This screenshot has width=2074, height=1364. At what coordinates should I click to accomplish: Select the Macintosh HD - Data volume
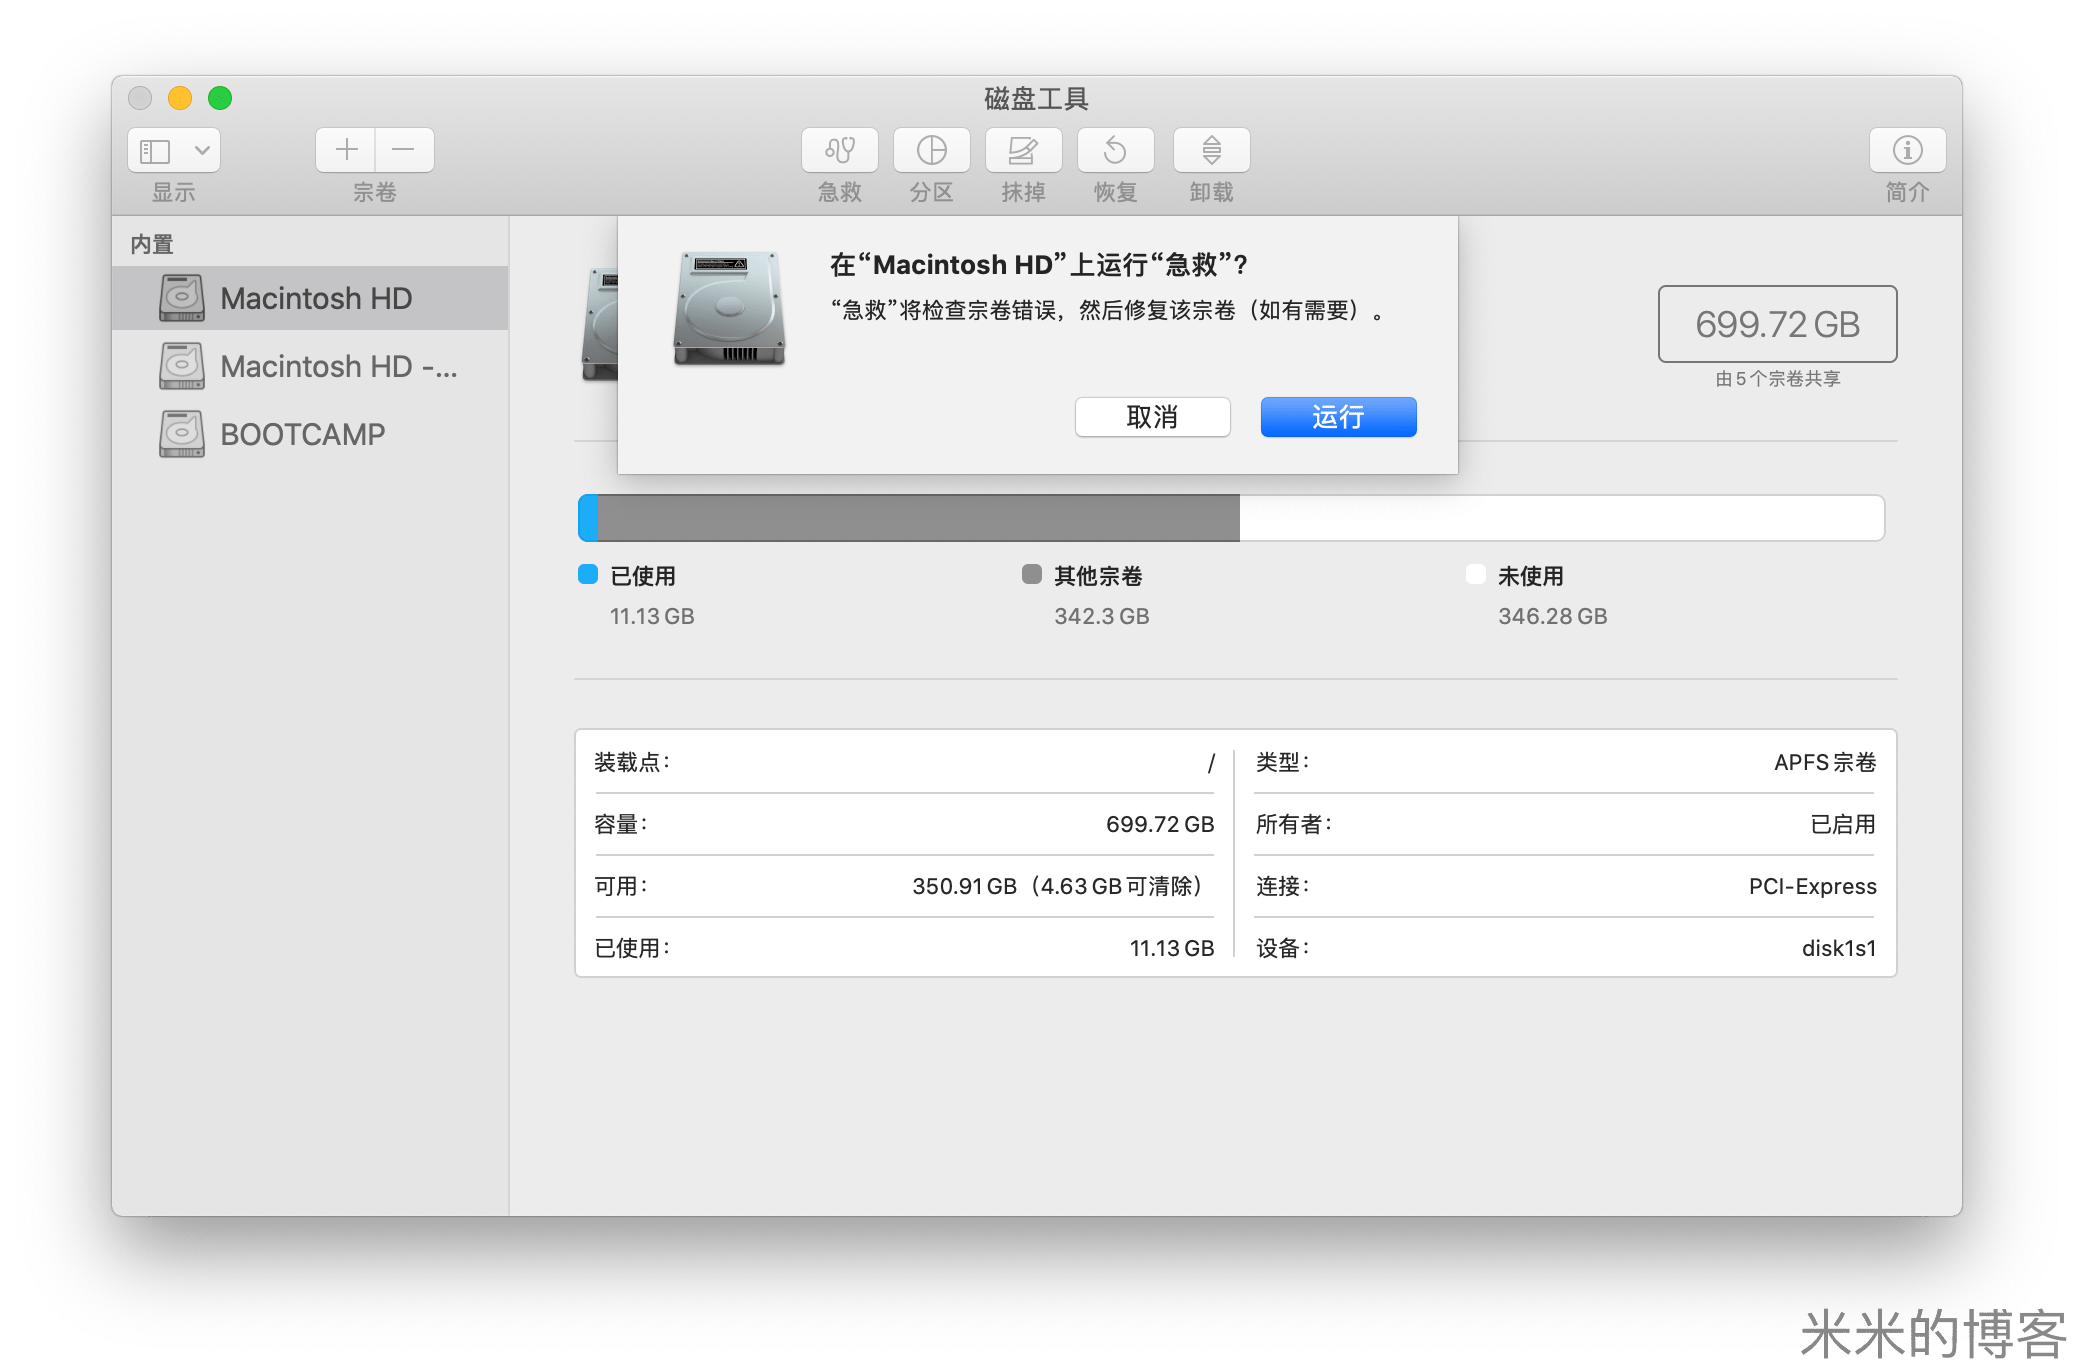[x=338, y=366]
